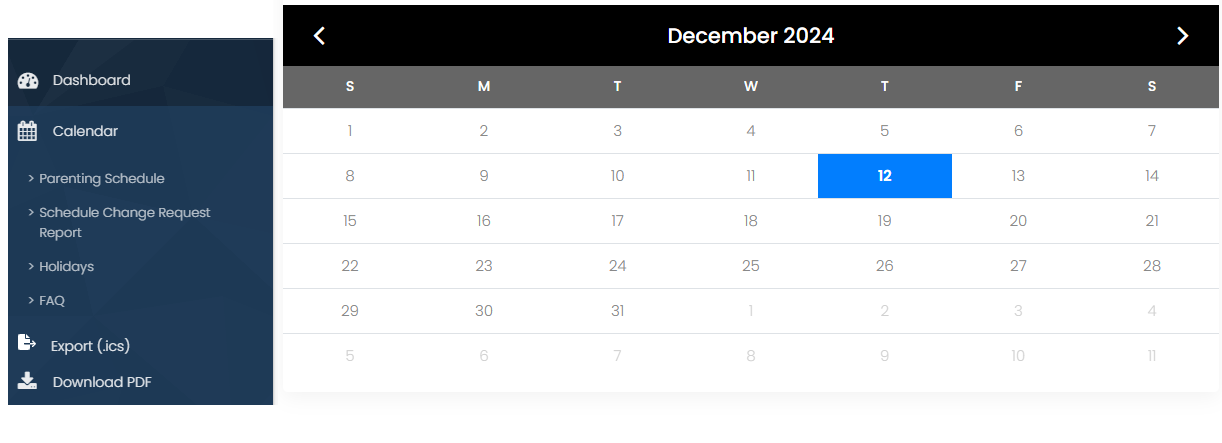Pick December 25 on the calendar

751,266
